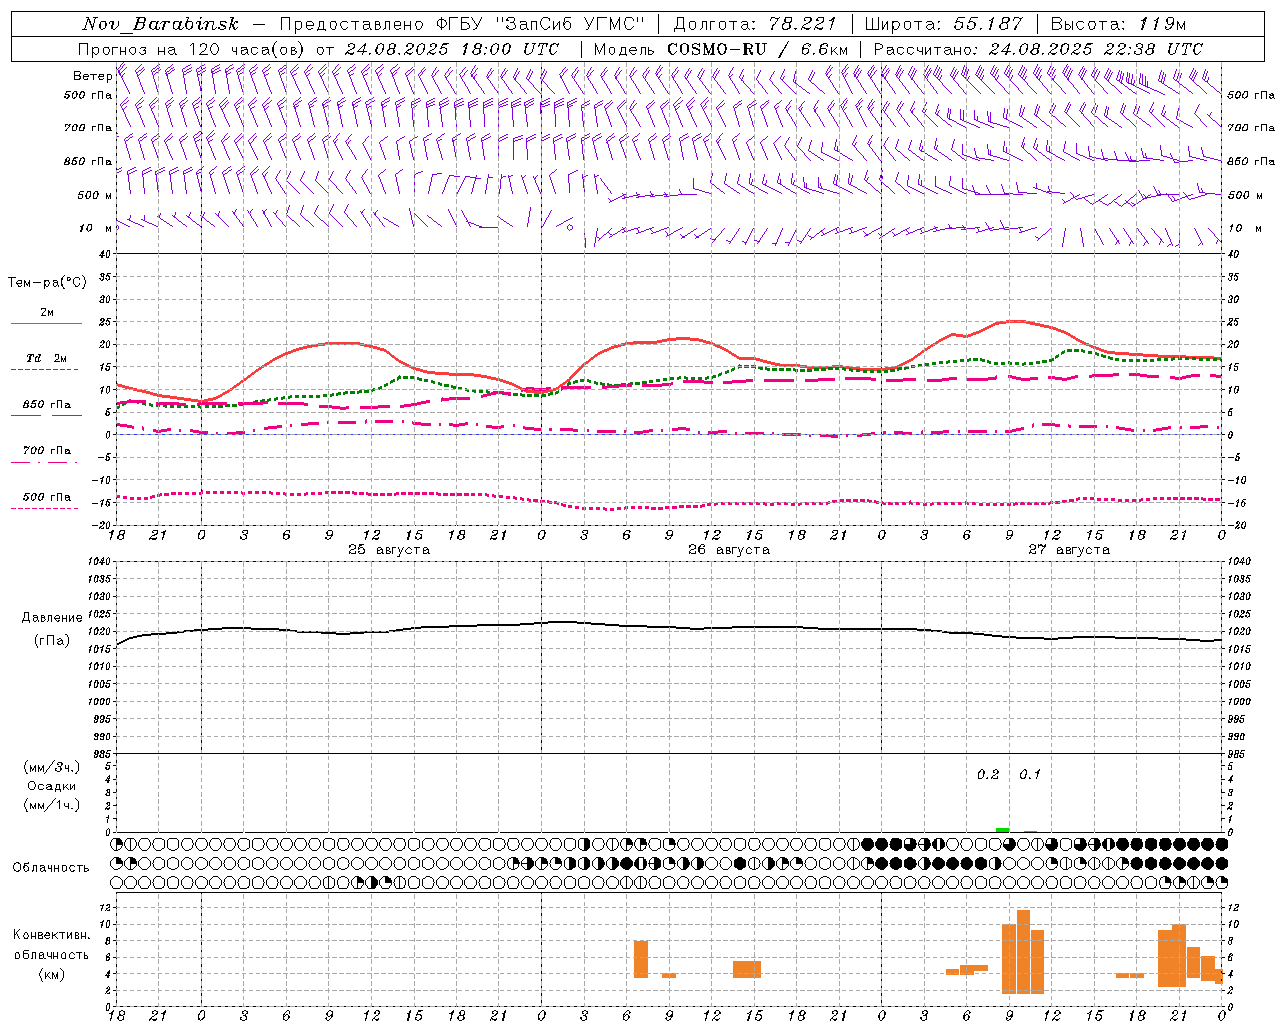Click the red 2м temperature legend line
Image resolution: width=1280 pixels, height=1024 pixels.
click(46, 324)
